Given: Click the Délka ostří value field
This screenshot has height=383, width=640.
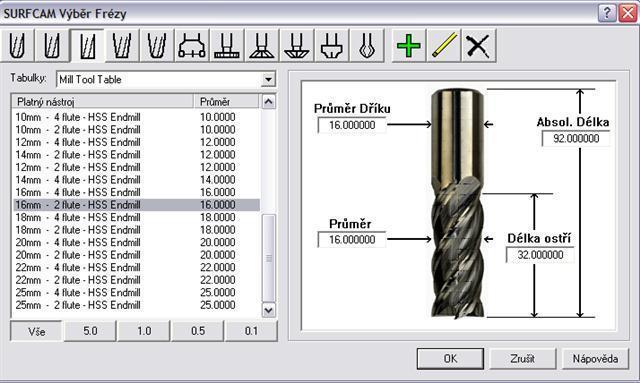Looking at the screenshot, I should [x=540, y=255].
